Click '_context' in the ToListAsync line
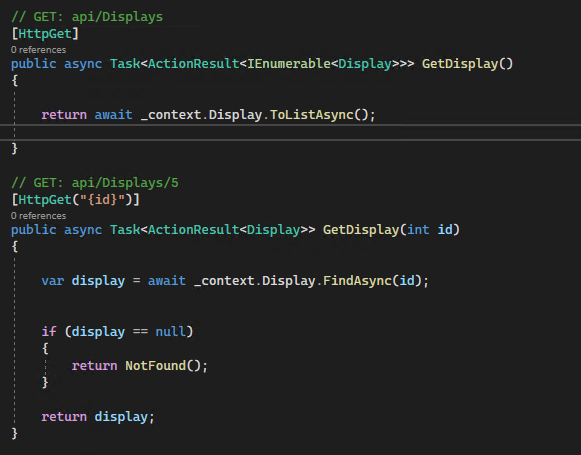Viewport: 581px width, 455px height. click(x=171, y=115)
